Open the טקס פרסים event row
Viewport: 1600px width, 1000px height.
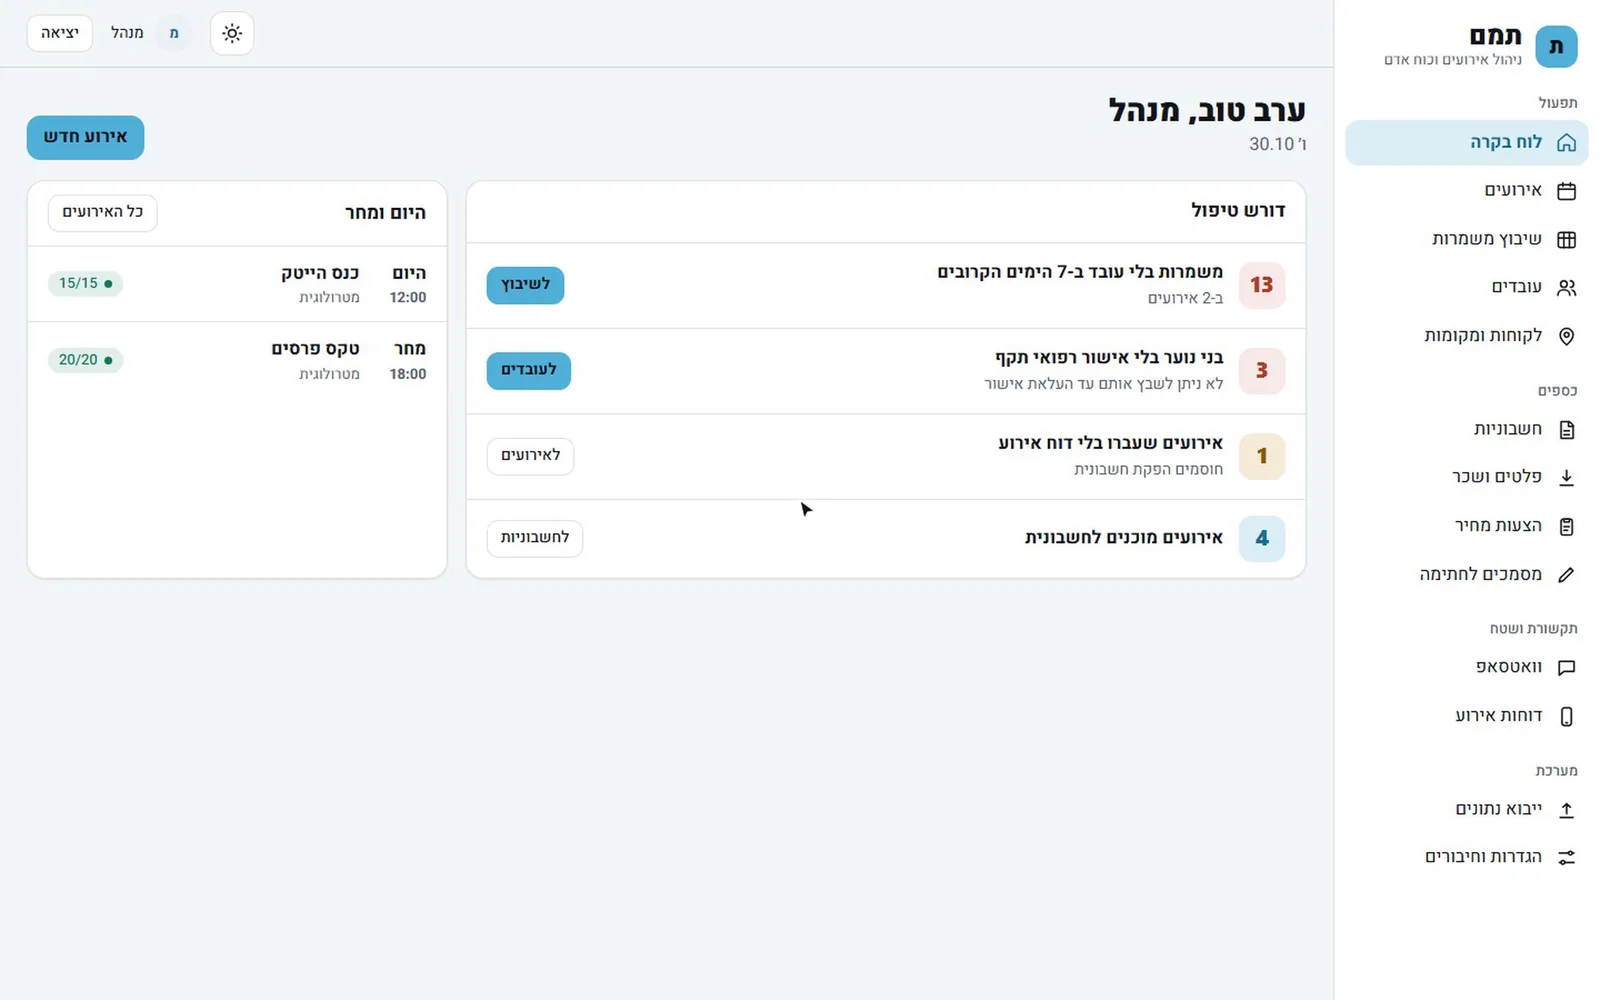tap(237, 360)
